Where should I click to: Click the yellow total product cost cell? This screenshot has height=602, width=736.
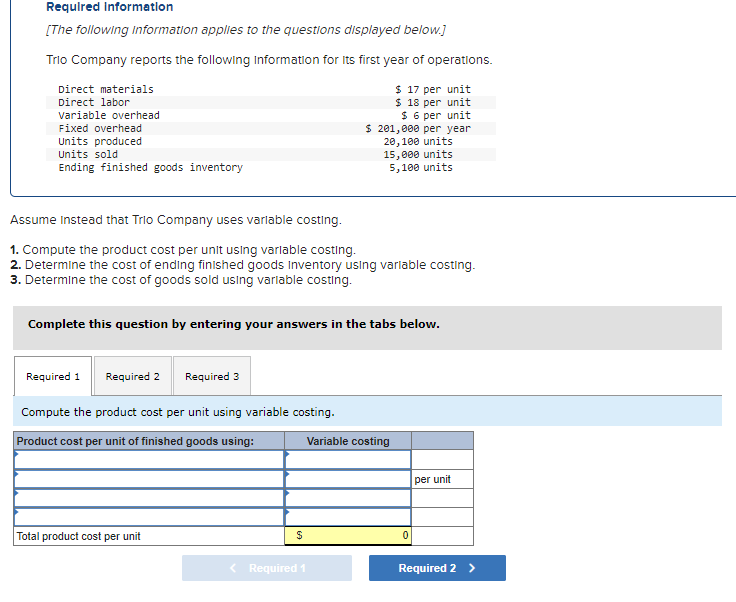coord(348,535)
